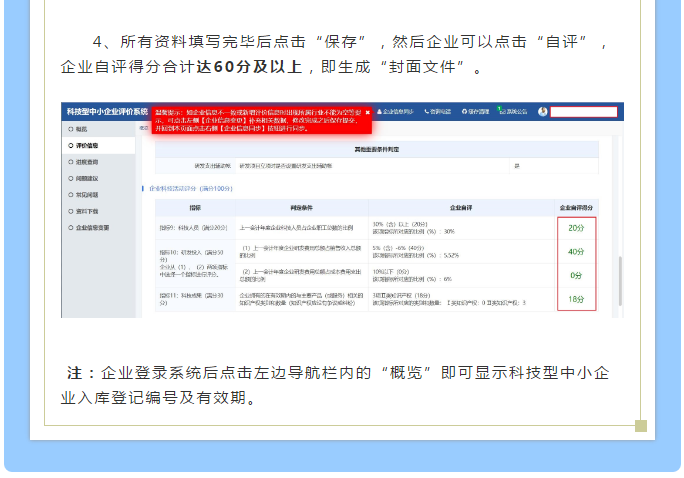Open 评价信息 in the sidebar

88,145
